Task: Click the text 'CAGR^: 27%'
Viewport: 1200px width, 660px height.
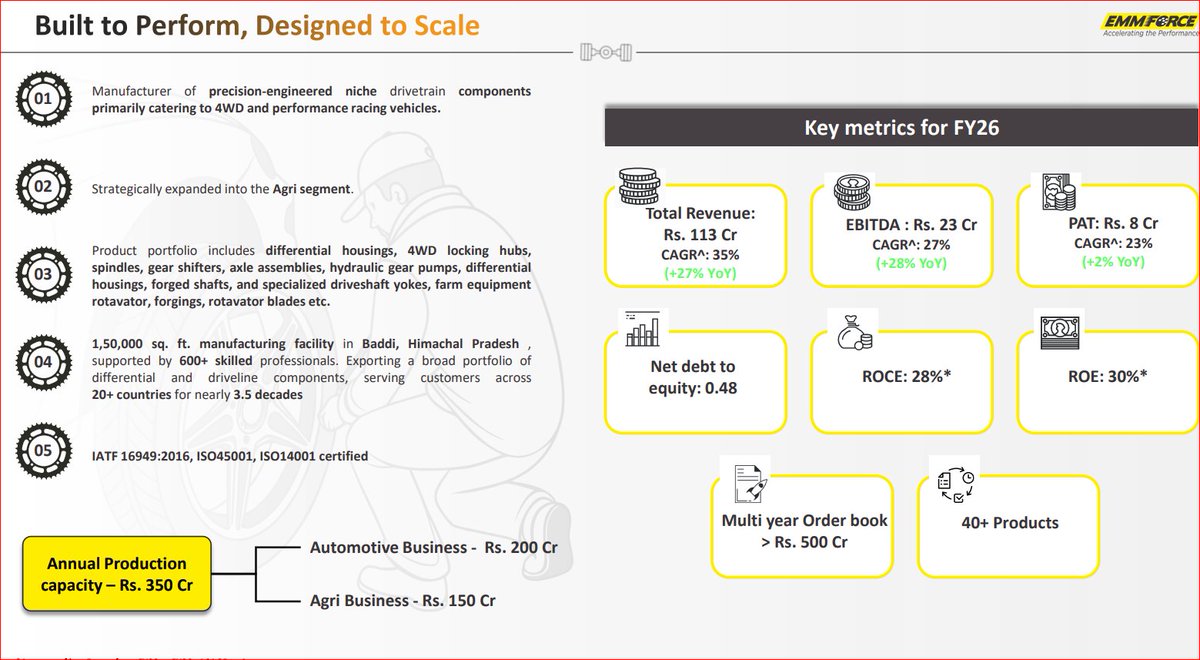Action: click(911, 244)
